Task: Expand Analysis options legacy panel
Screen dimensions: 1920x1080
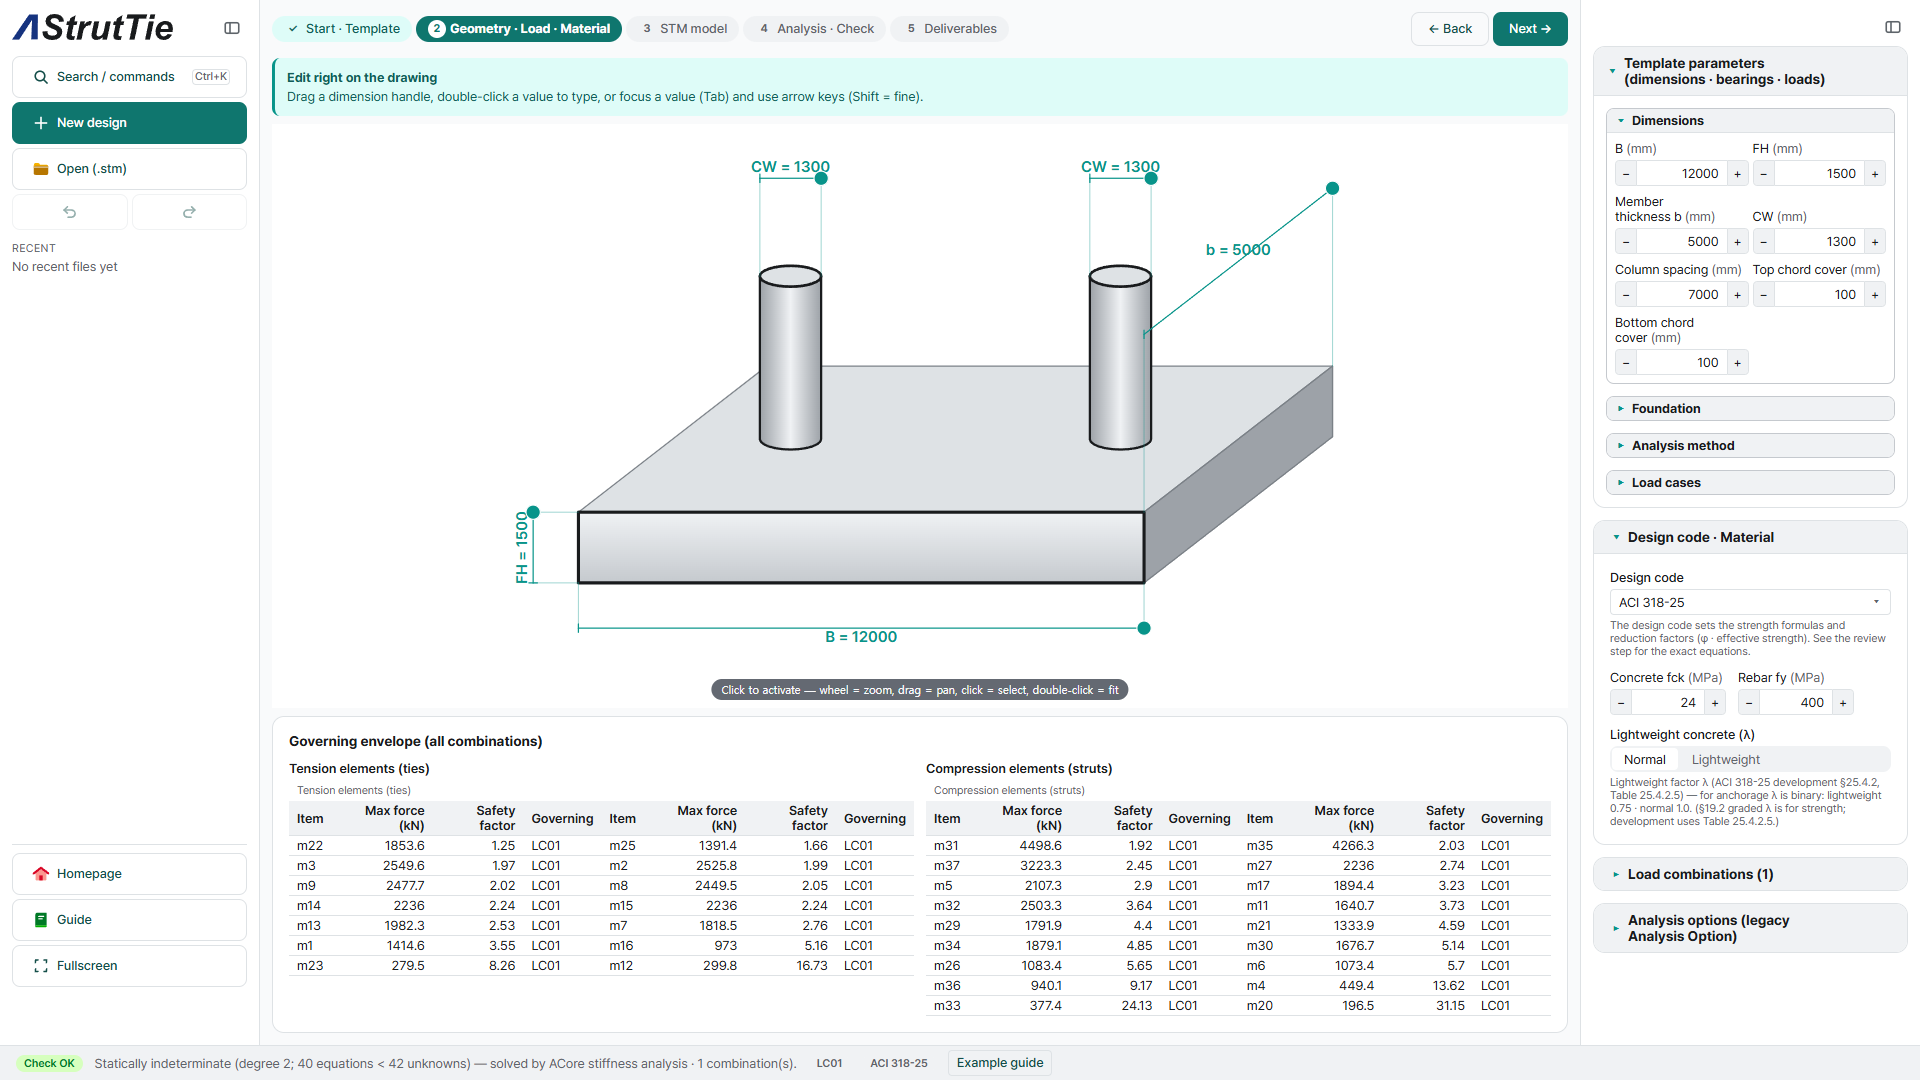Action: (1750, 929)
